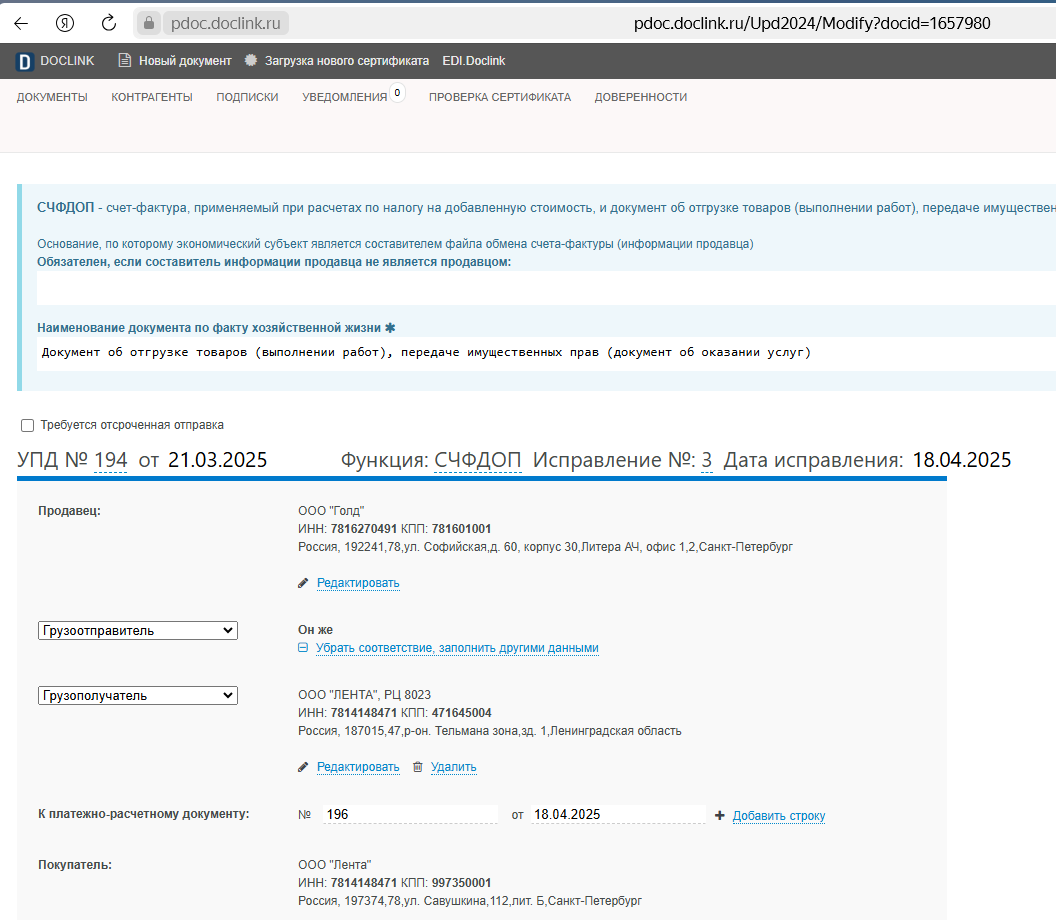
Task: Toggle Требуется отсроченная отправка checkbox
Action: 28,426
